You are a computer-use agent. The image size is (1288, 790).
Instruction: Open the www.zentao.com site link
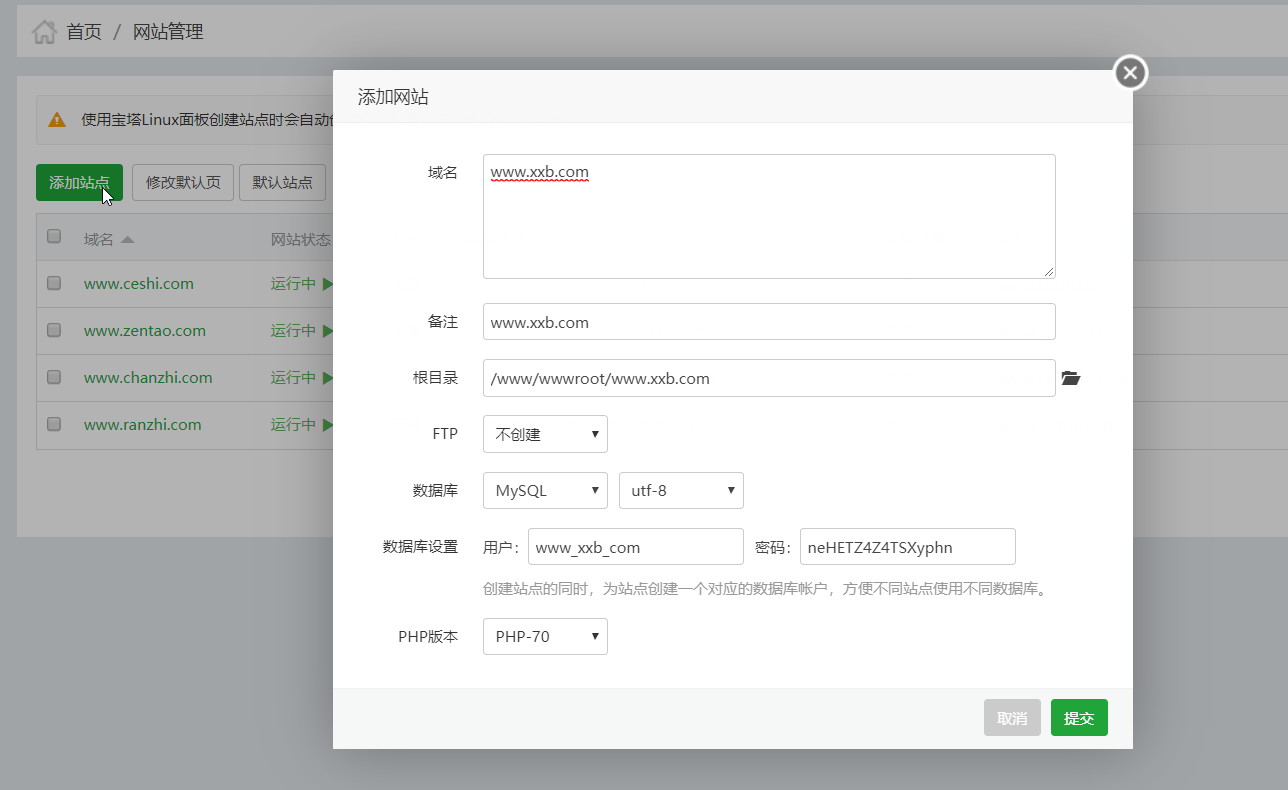[x=145, y=331]
